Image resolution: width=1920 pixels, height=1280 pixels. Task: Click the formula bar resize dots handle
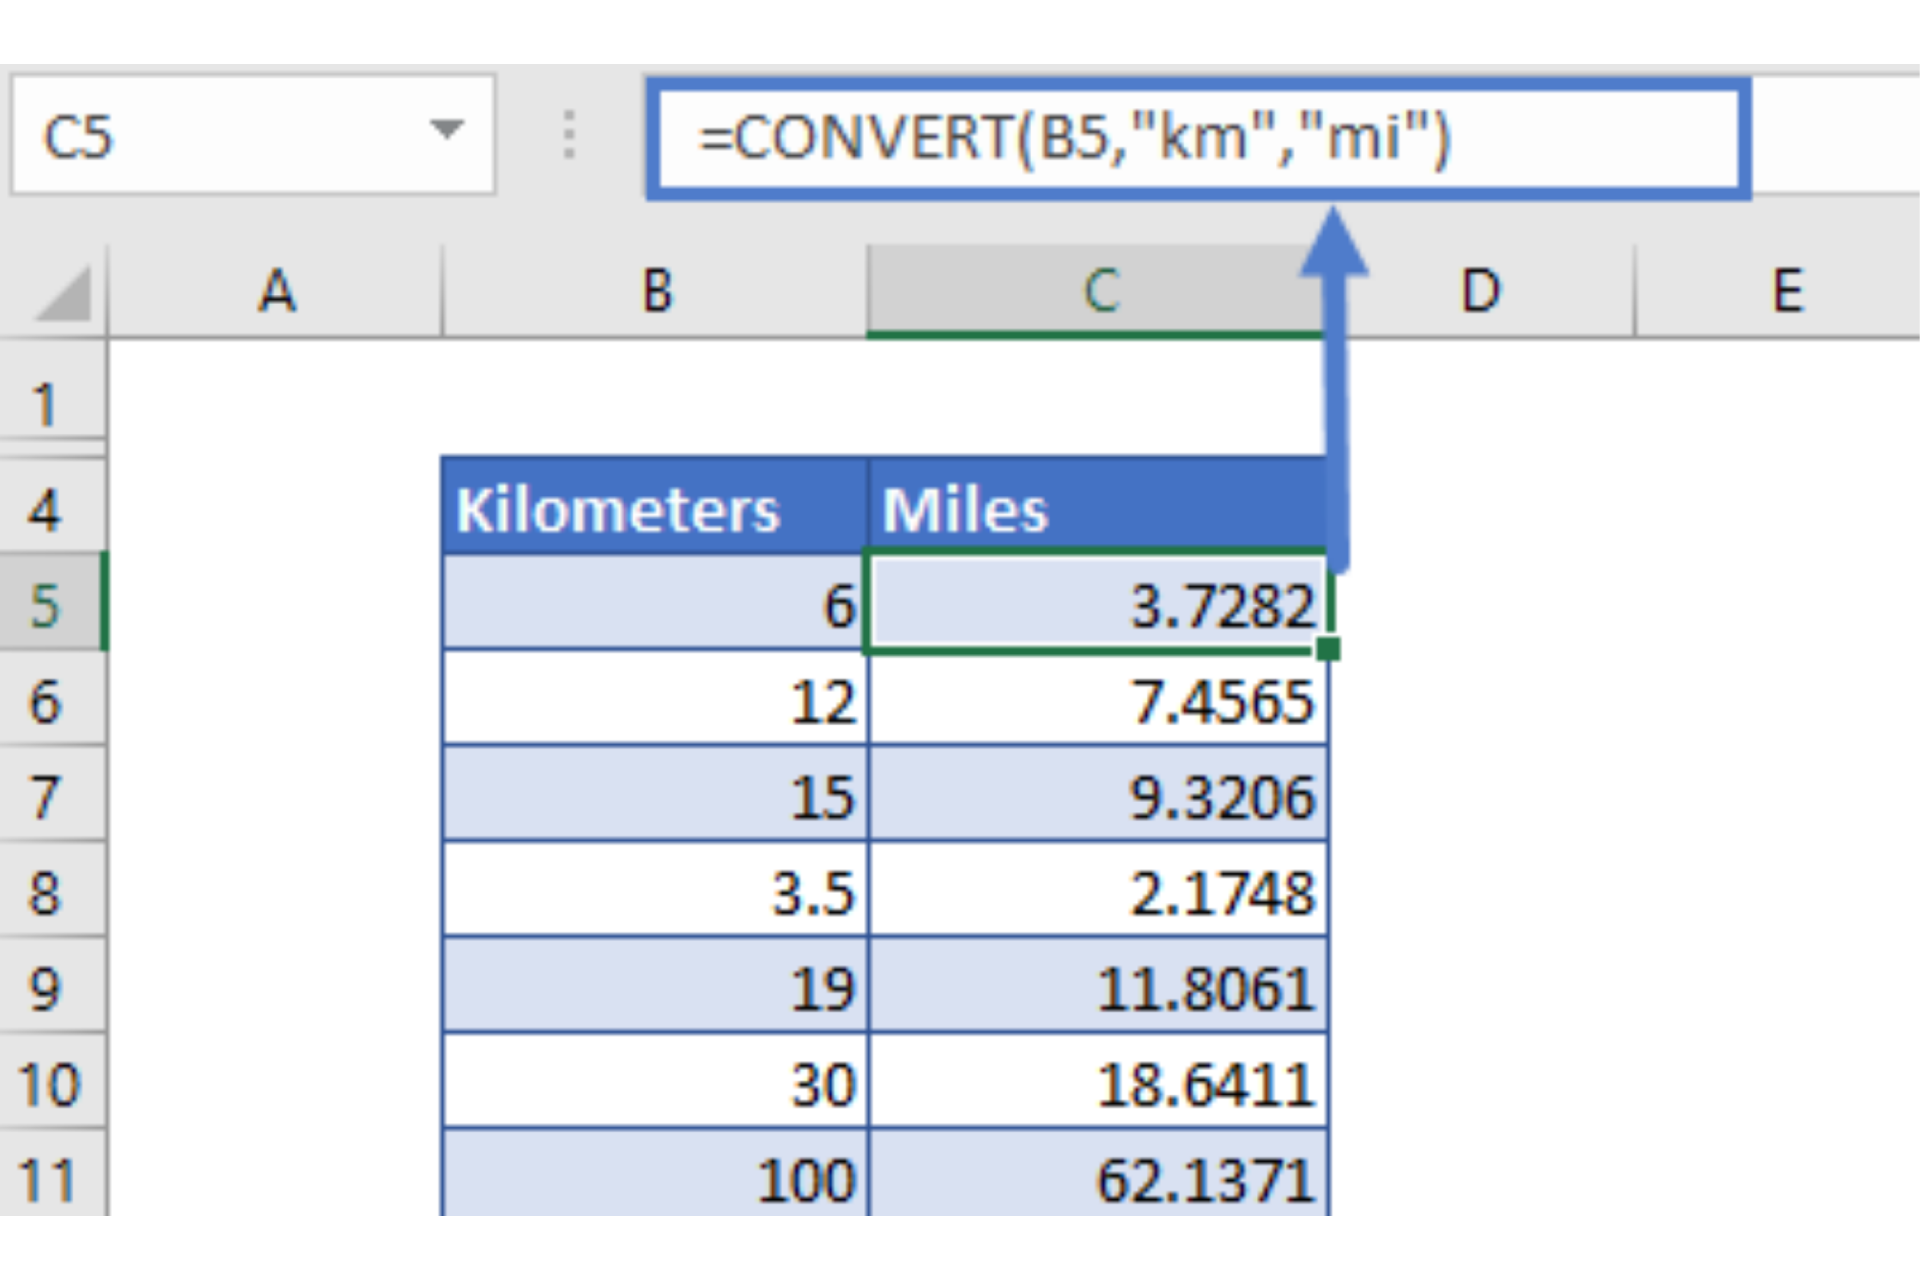(569, 135)
